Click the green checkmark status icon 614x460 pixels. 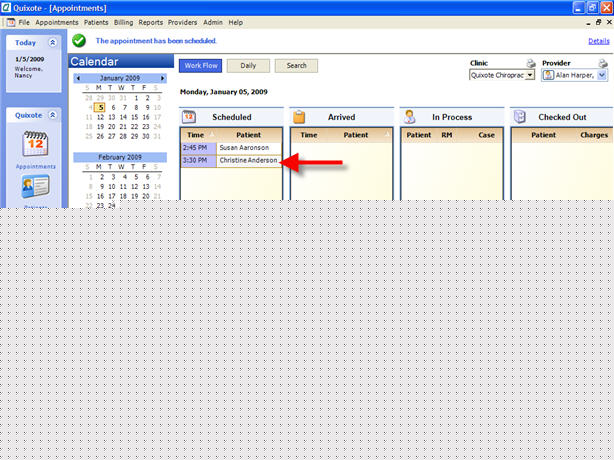(79, 40)
